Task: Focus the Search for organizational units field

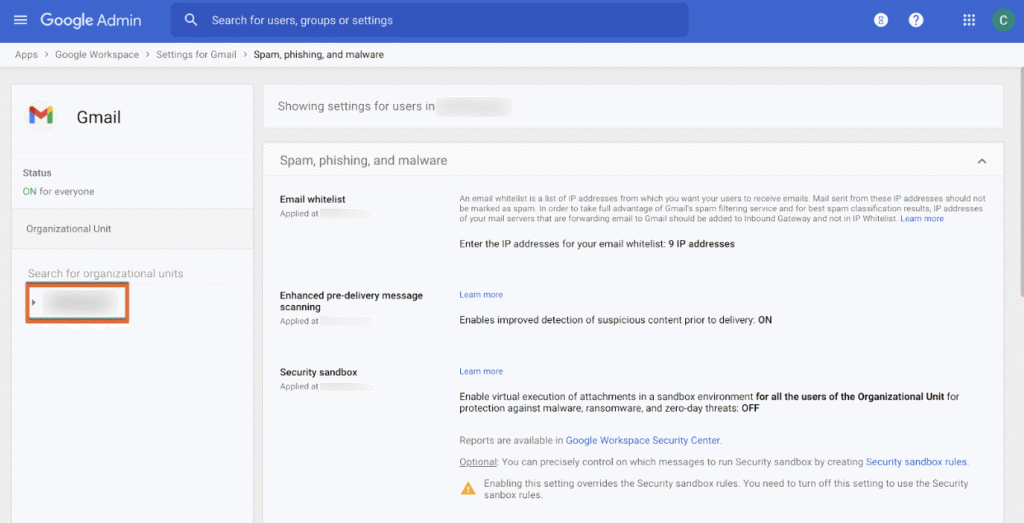Action: [128, 273]
